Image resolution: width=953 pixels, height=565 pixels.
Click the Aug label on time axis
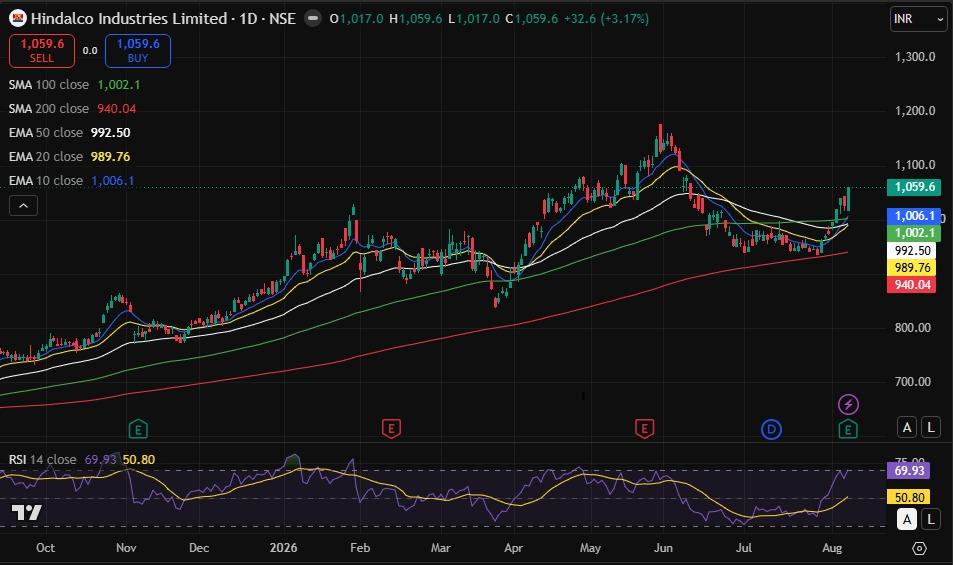832,548
